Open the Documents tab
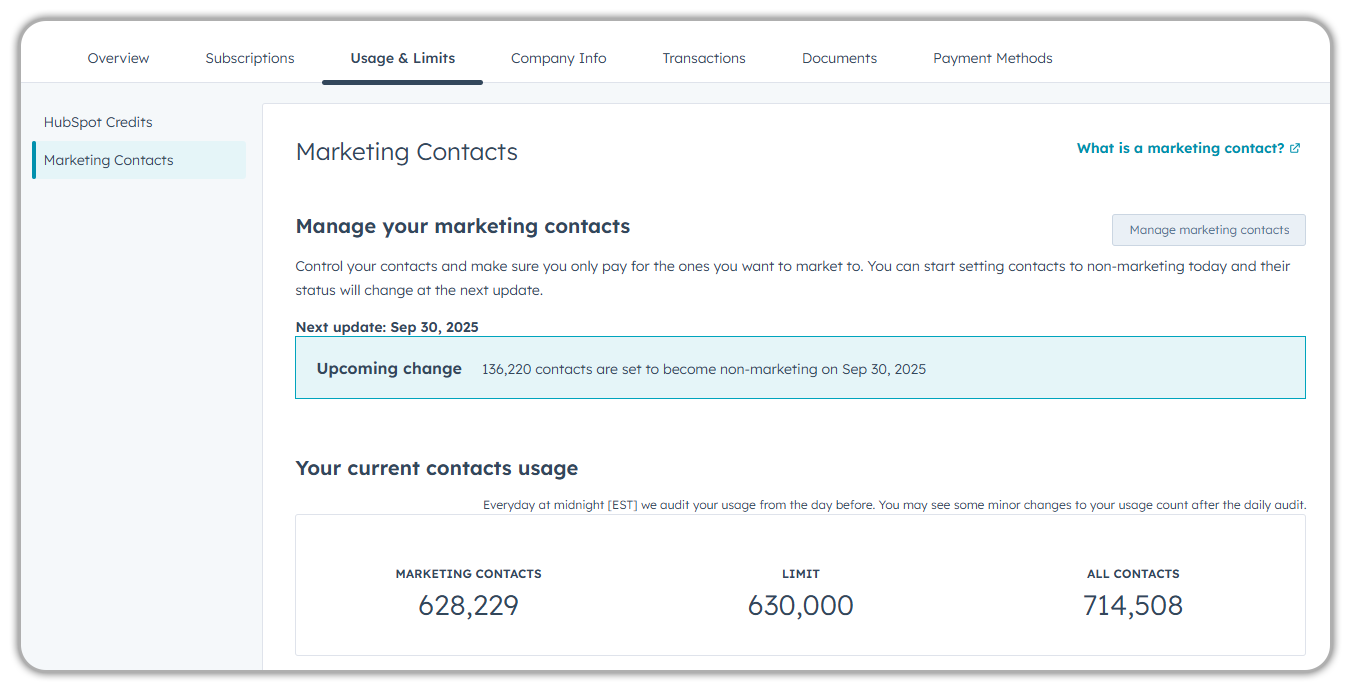Image resolution: width=1351 pixels, height=691 pixels. click(x=839, y=58)
